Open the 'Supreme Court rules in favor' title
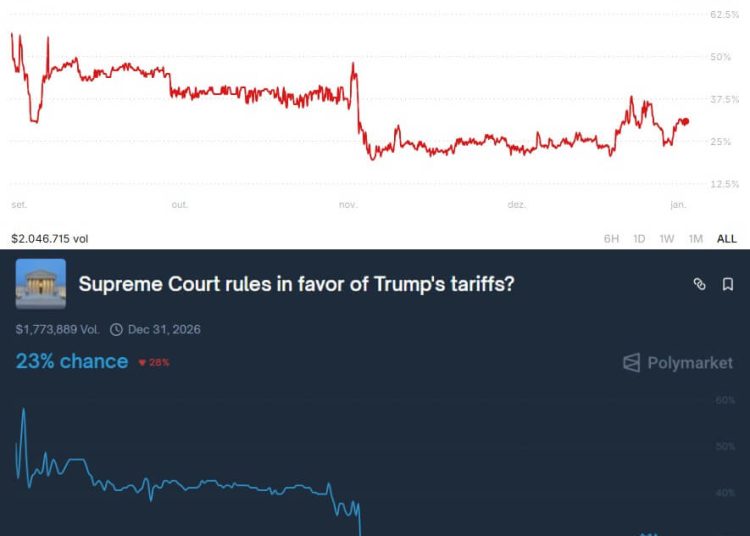Image resolution: width=750 pixels, height=536 pixels. tap(297, 284)
